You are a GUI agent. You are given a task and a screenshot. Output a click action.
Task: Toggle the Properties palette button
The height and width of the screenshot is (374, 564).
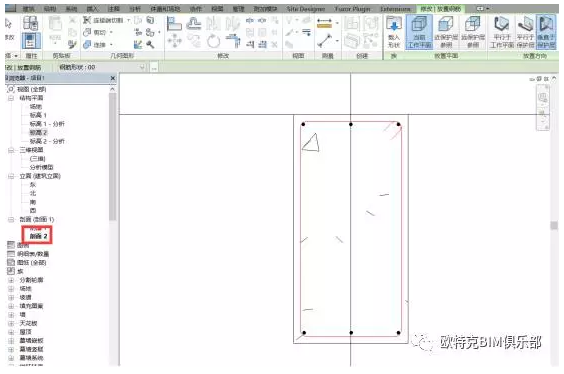pyautogui.click(x=30, y=40)
